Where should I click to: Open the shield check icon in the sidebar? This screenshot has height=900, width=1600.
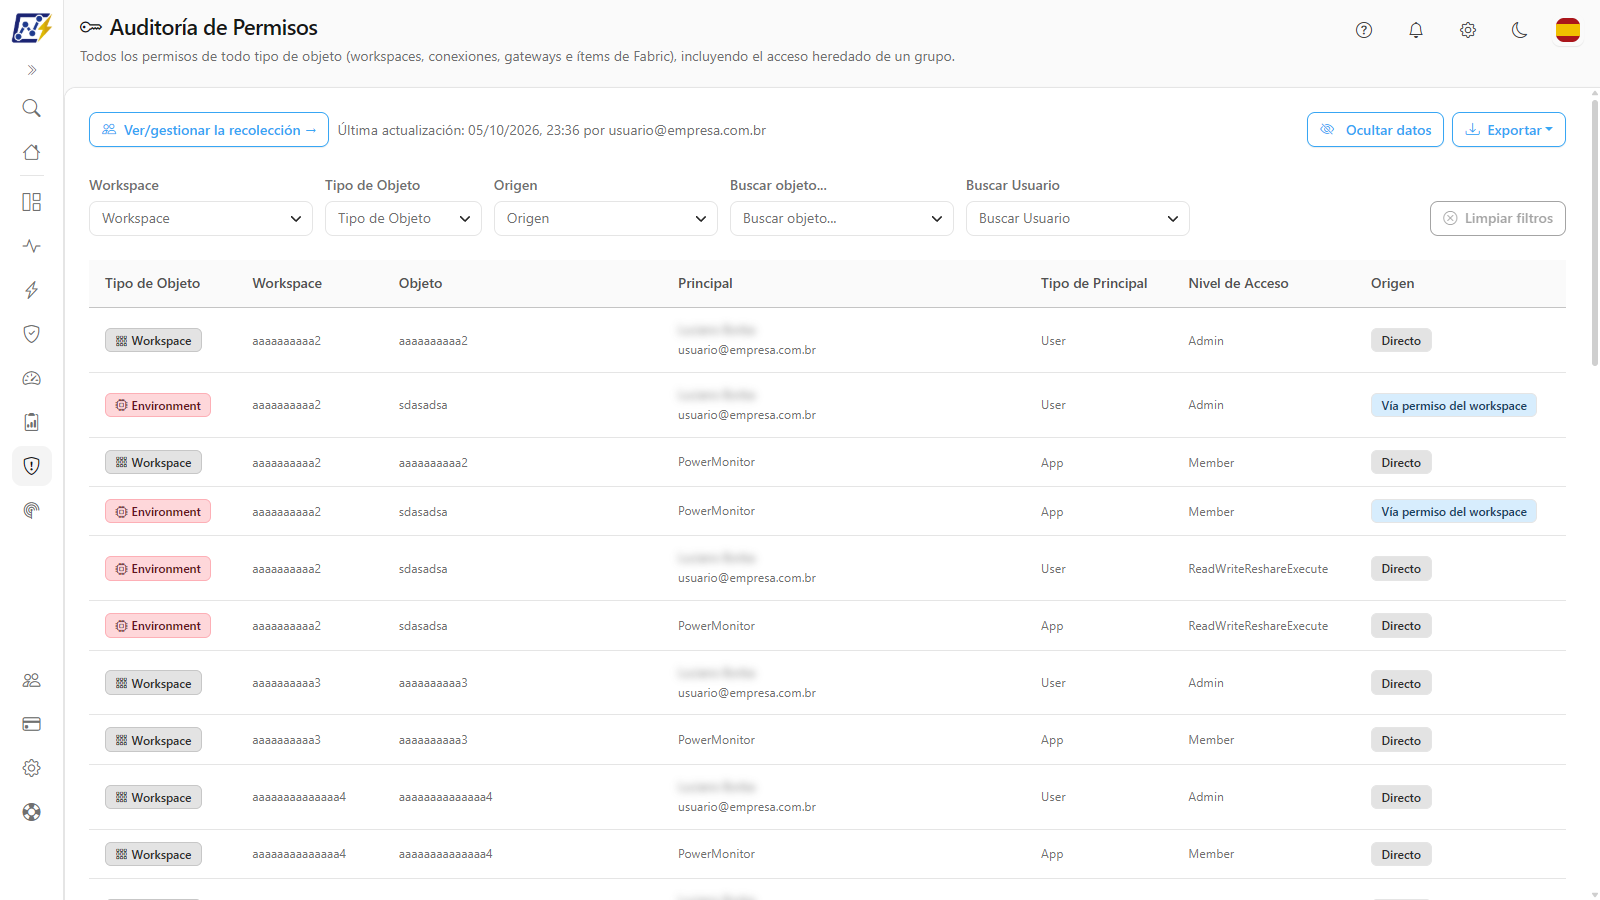[32, 334]
